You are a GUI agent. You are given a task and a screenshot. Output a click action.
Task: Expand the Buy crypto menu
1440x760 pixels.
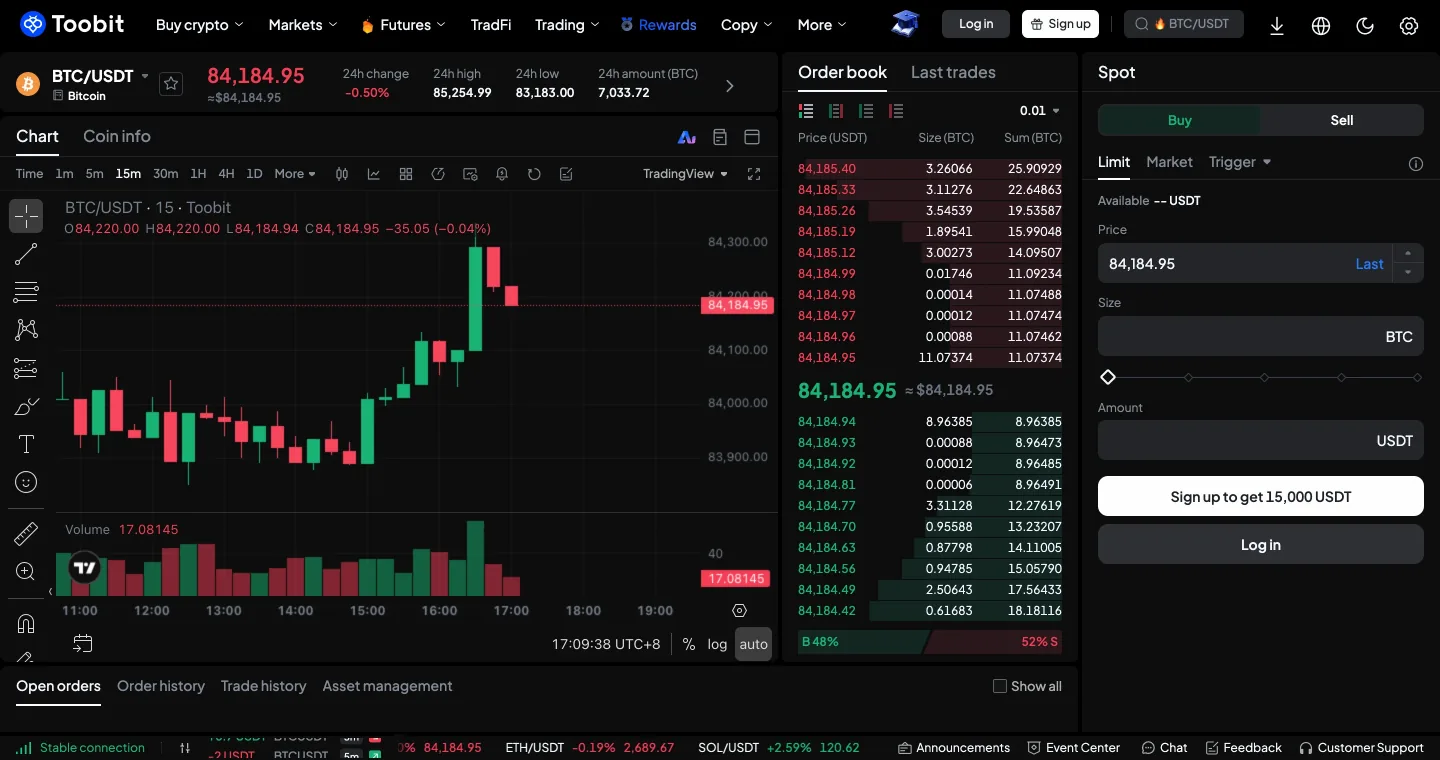[200, 25]
